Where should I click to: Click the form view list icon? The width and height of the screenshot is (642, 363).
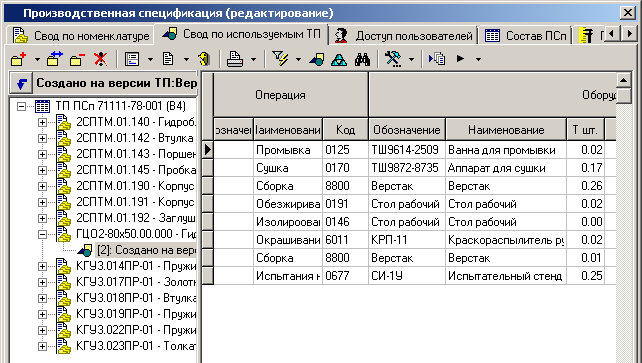click(x=132, y=59)
